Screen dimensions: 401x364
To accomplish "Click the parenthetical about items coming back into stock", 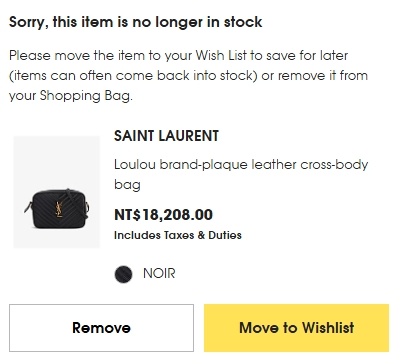I will 133,76.
